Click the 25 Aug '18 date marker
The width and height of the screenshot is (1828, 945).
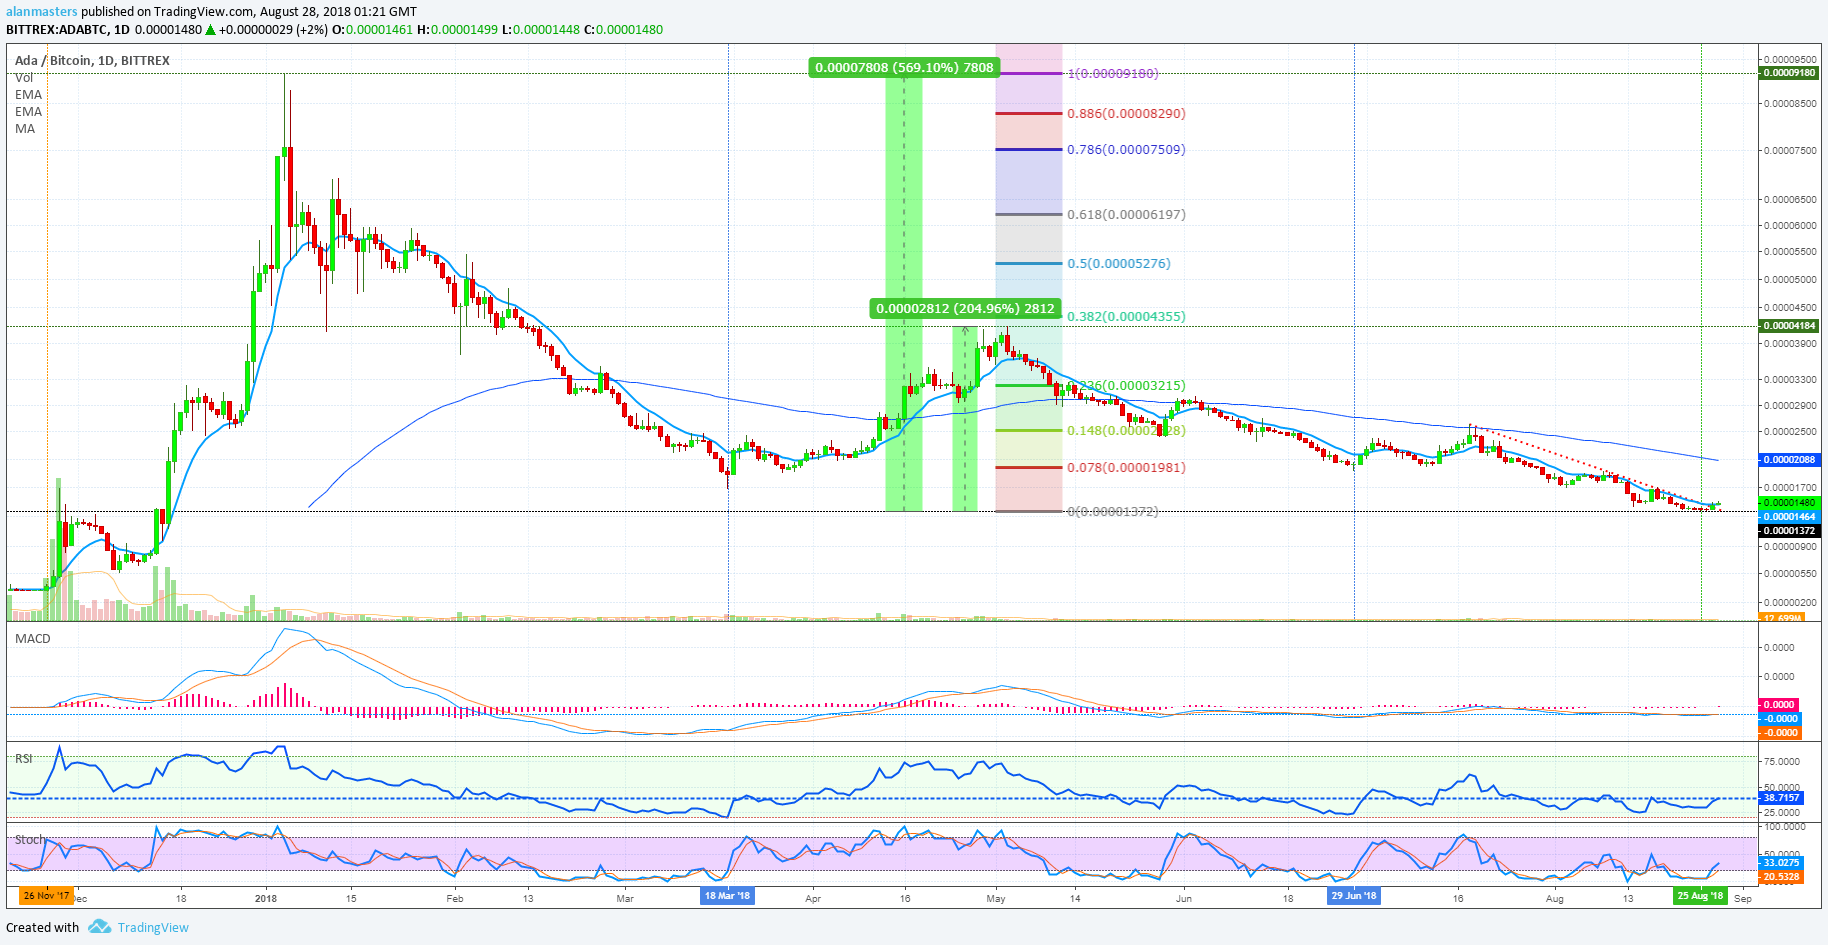click(x=1701, y=896)
